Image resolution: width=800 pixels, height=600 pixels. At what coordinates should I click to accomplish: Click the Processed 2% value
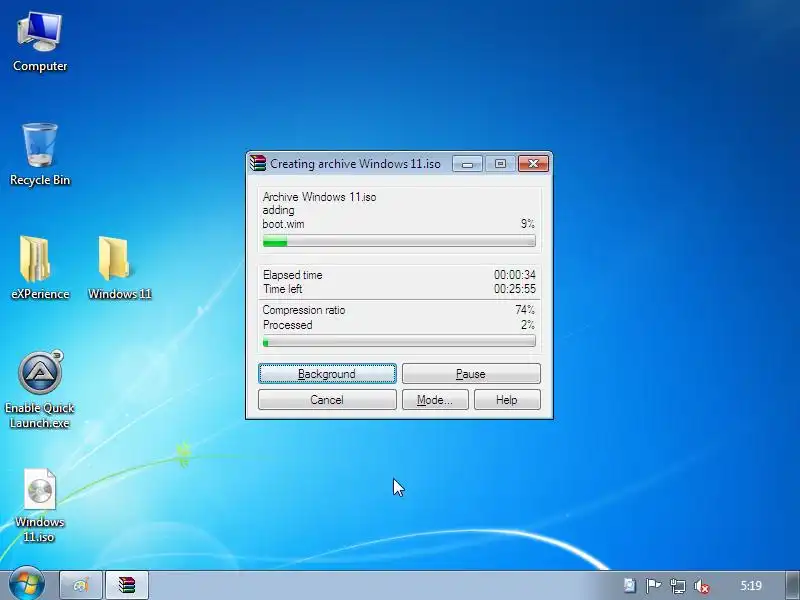(x=528, y=325)
